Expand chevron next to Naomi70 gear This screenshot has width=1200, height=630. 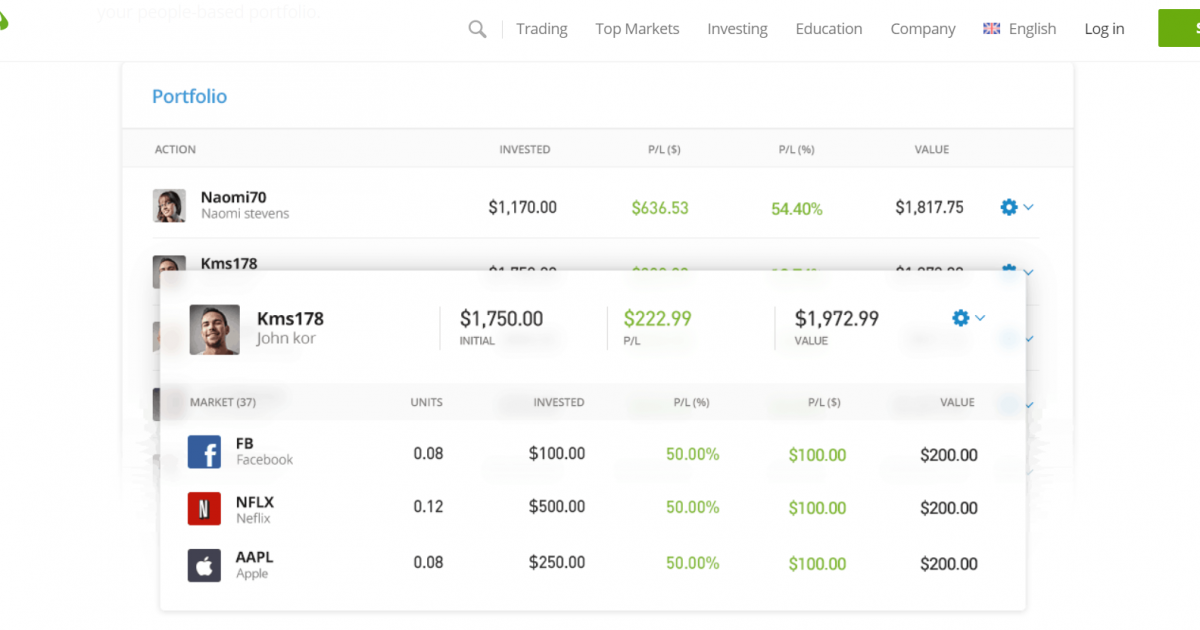(1029, 207)
